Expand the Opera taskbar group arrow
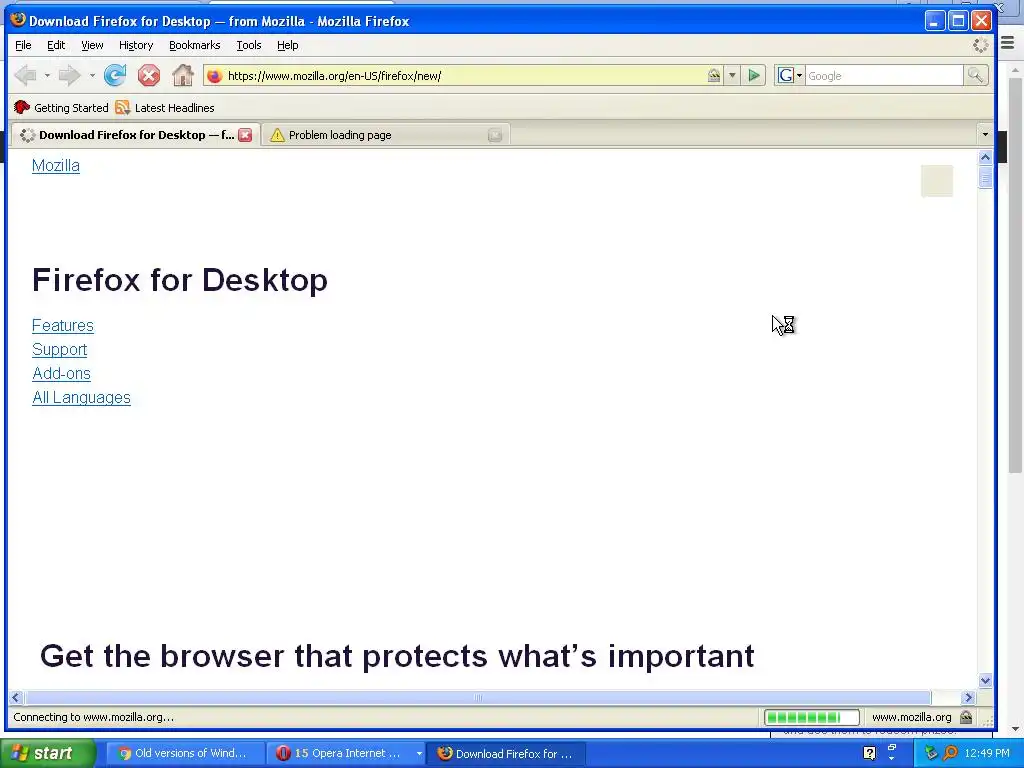The height and width of the screenshot is (768, 1024). point(419,753)
